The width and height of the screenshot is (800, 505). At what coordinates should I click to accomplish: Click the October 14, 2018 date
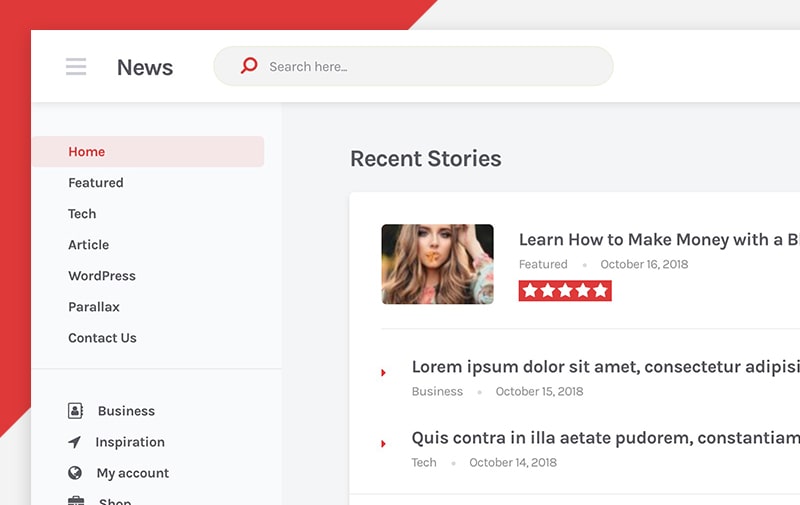513,462
